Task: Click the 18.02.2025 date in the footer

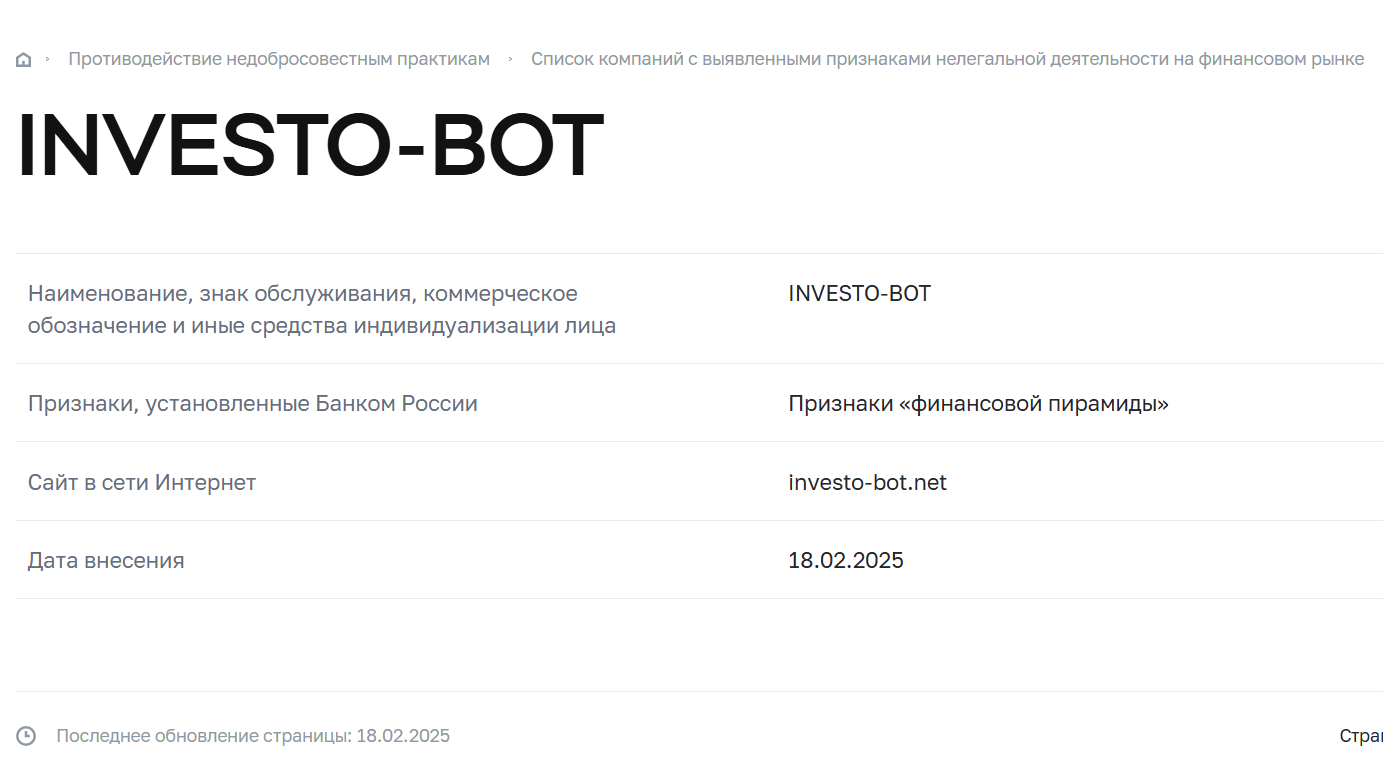Action: point(403,736)
